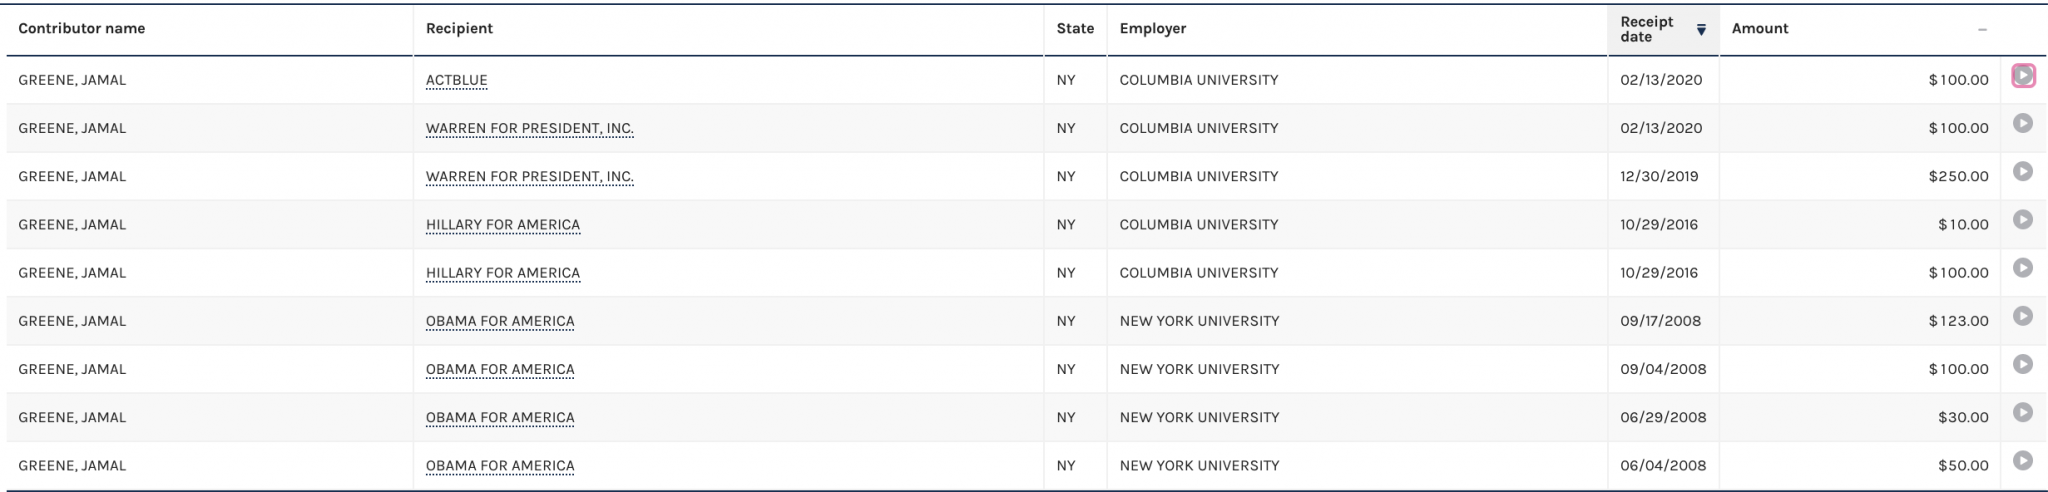Open Warren for President link dated 12/30/2019

[x=529, y=176]
